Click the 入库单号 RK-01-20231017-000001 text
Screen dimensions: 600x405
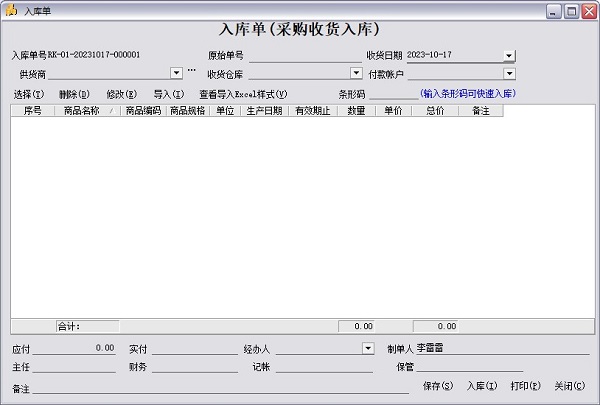[x=76, y=55]
